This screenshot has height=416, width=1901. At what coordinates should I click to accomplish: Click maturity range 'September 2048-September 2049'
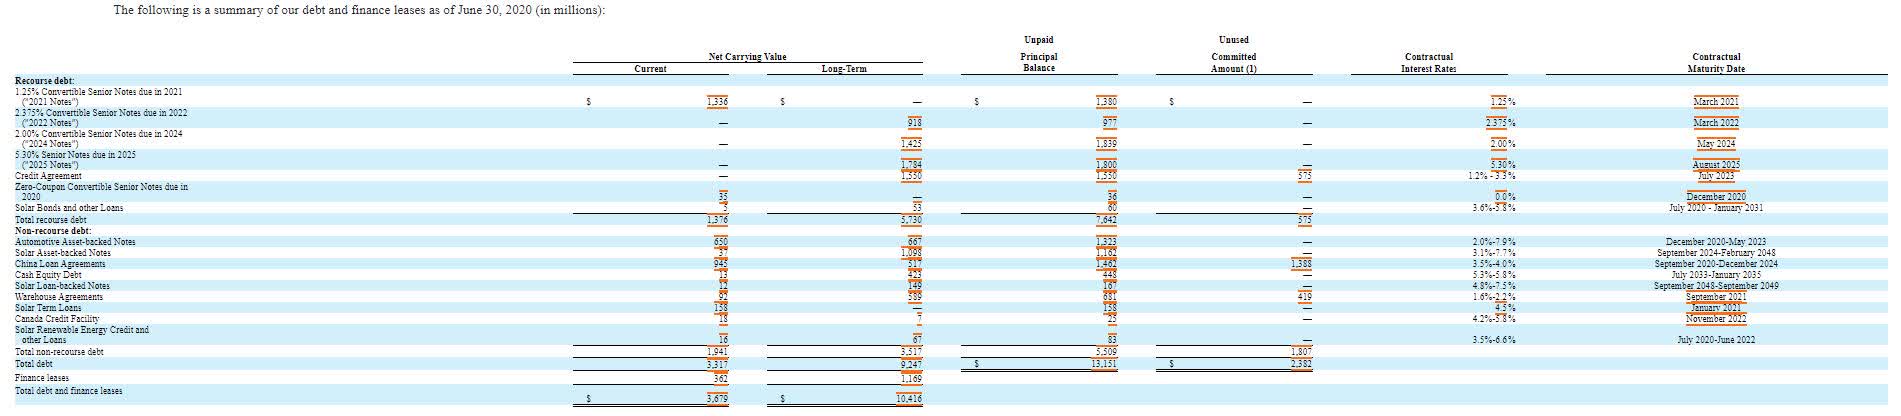tap(1716, 286)
